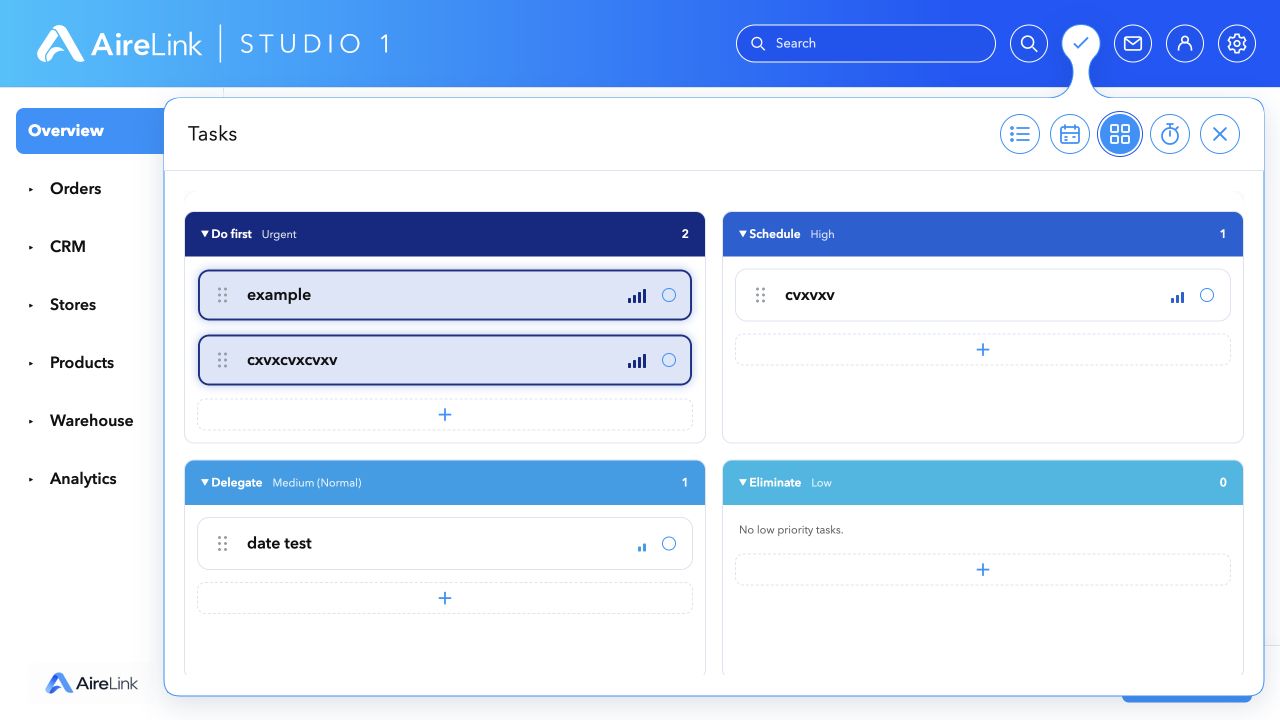Close the Tasks panel

(1220, 134)
